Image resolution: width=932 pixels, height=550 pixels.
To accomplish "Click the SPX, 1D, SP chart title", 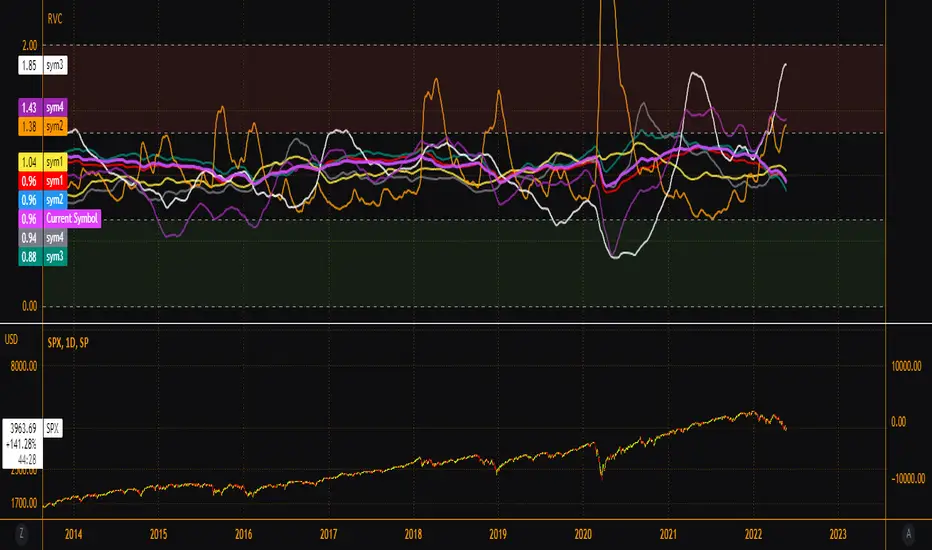I will click(x=68, y=342).
